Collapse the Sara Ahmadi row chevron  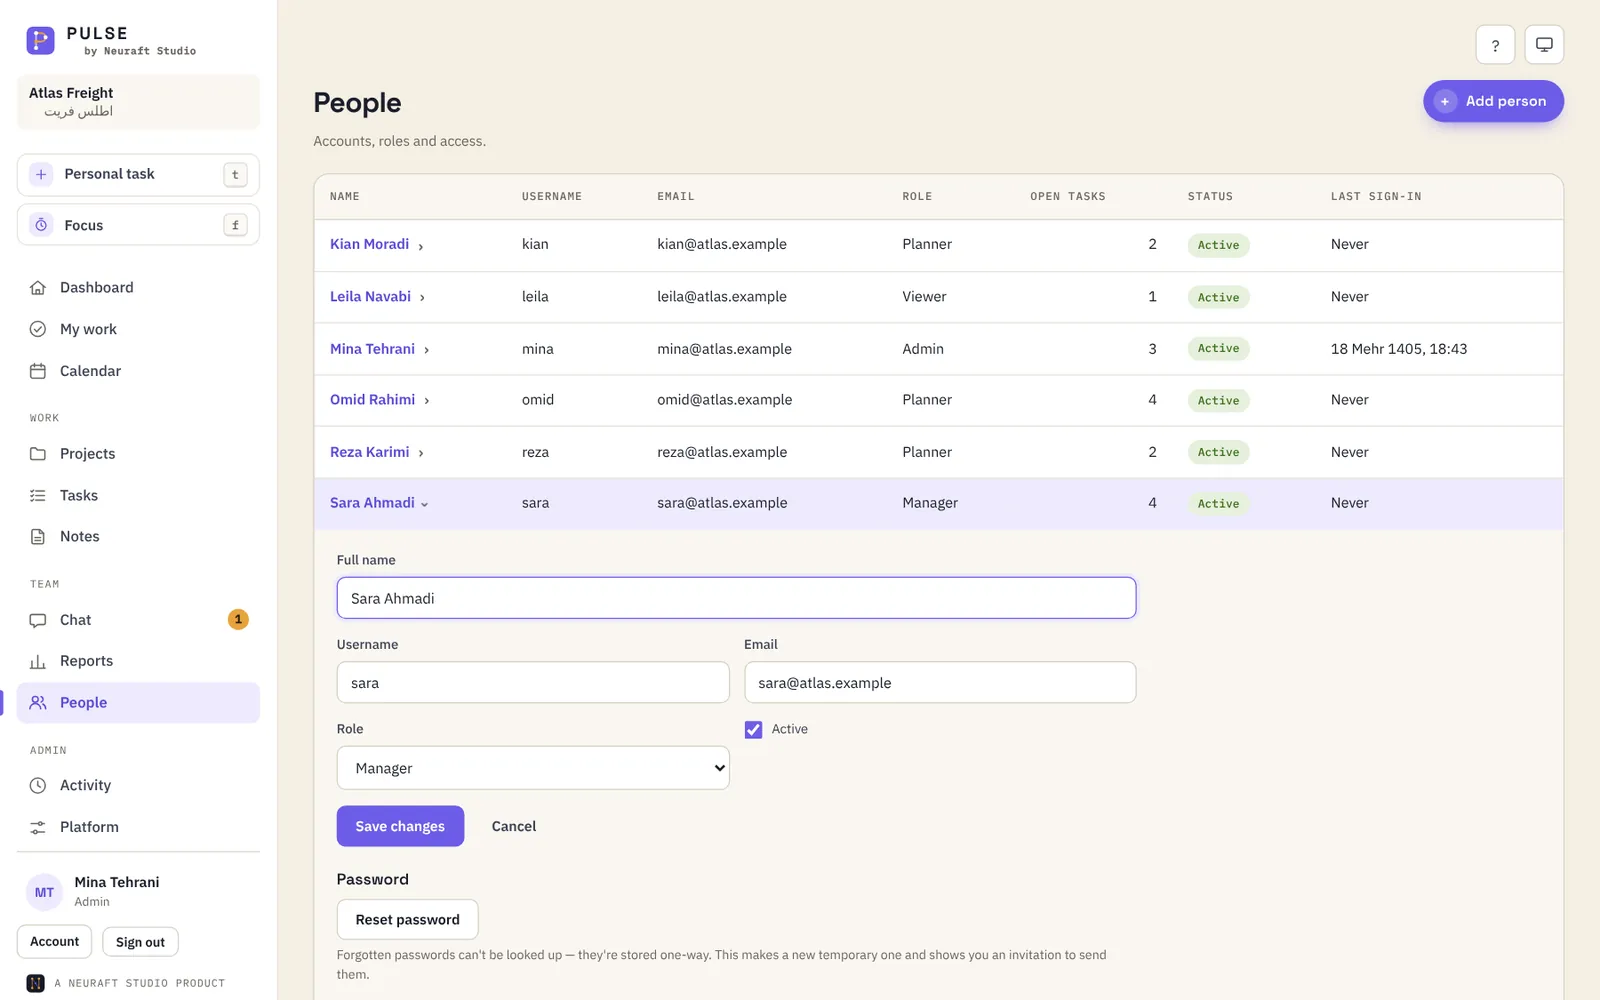coord(425,504)
